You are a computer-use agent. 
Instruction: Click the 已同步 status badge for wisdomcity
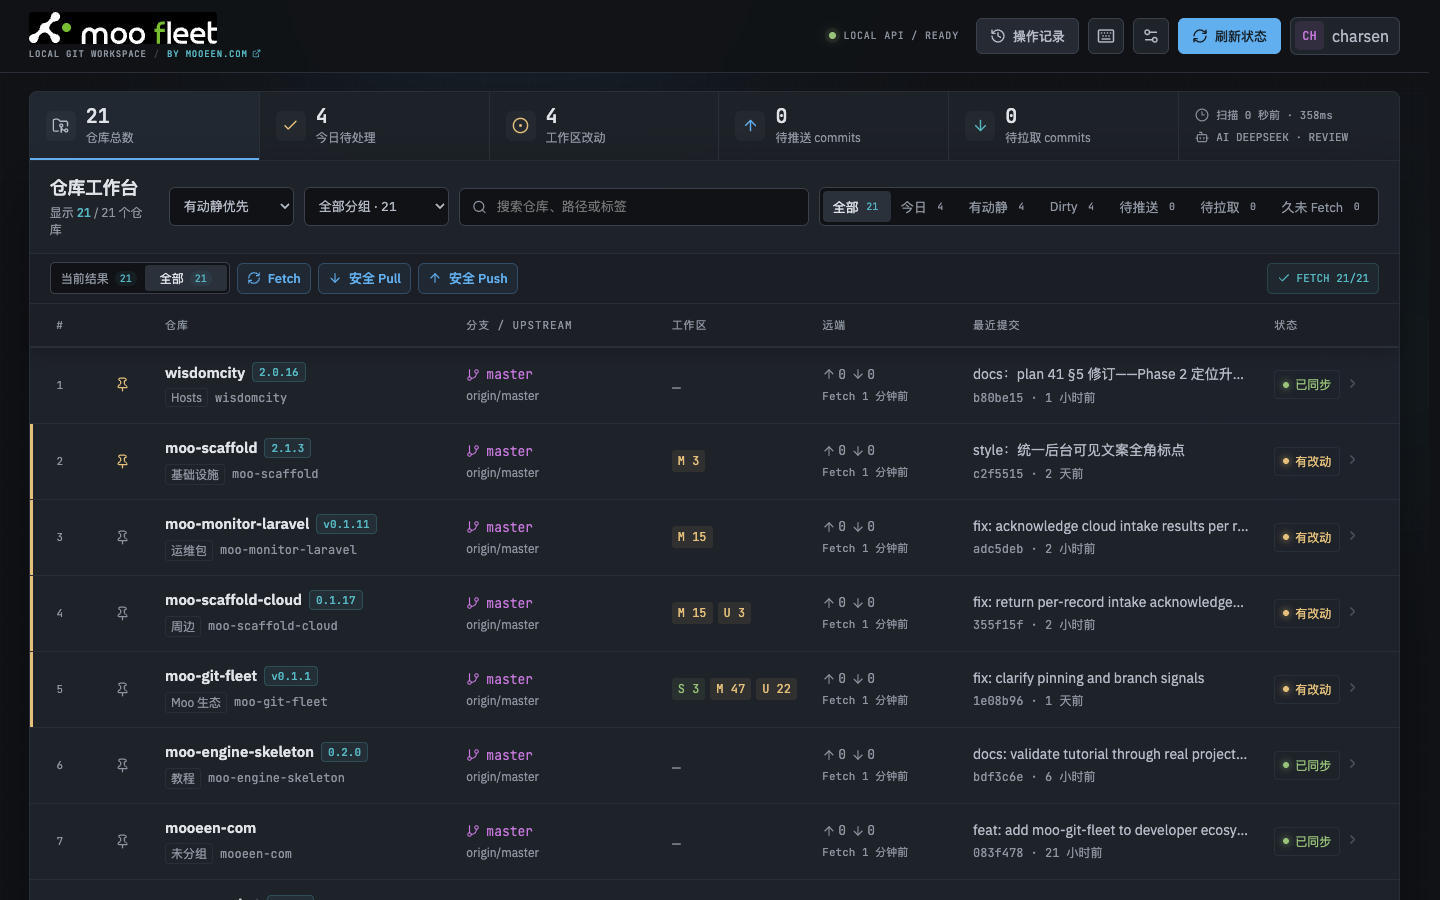pyautogui.click(x=1306, y=385)
